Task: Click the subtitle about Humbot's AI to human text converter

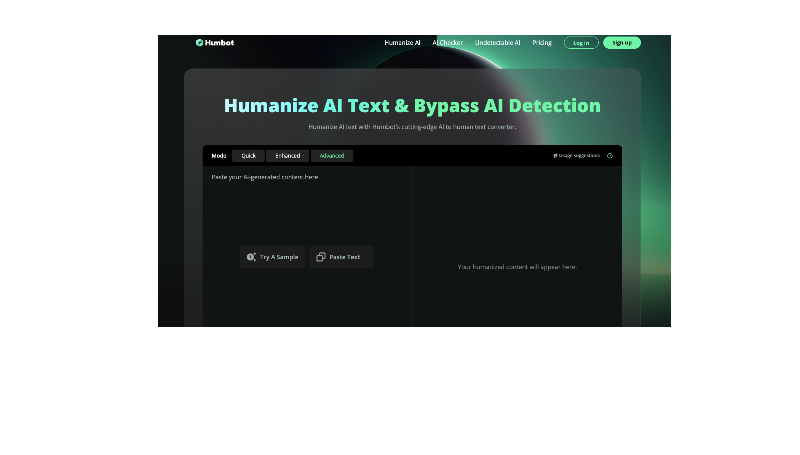Action: [412, 127]
